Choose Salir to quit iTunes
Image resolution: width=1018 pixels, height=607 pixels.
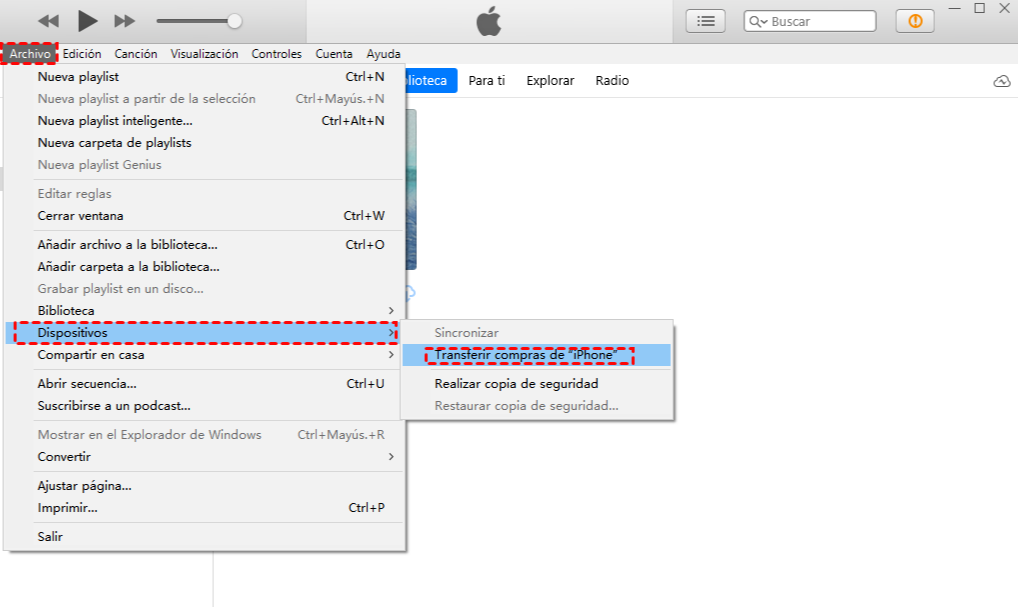(x=205, y=537)
